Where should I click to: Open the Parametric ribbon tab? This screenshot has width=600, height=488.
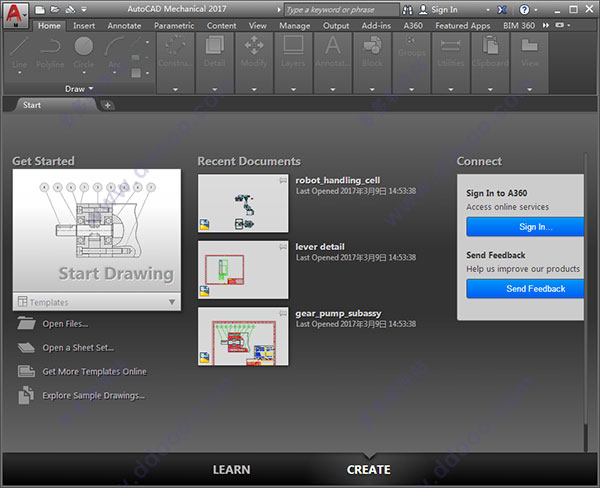click(x=174, y=26)
